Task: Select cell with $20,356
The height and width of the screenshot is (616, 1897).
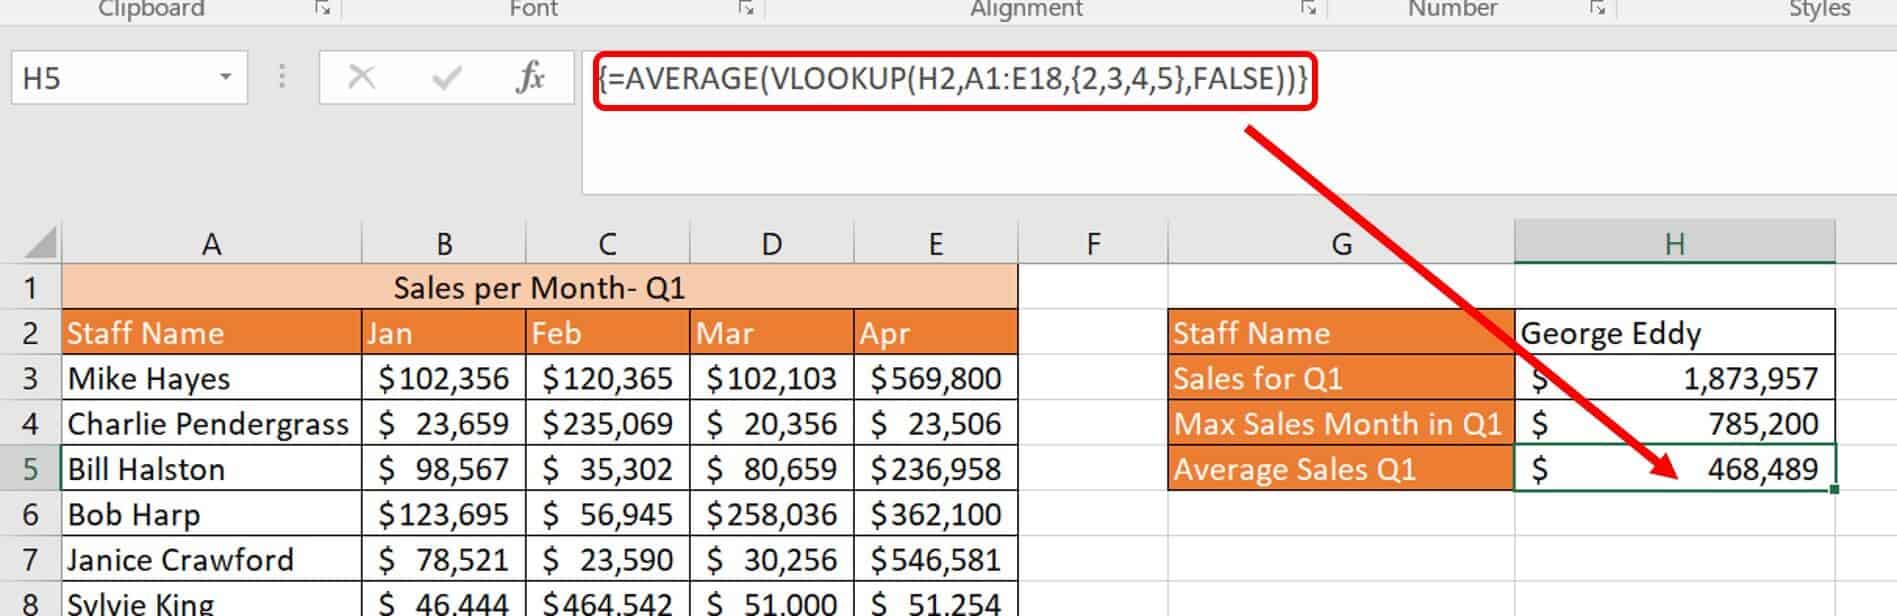Action: [x=771, y=423]
